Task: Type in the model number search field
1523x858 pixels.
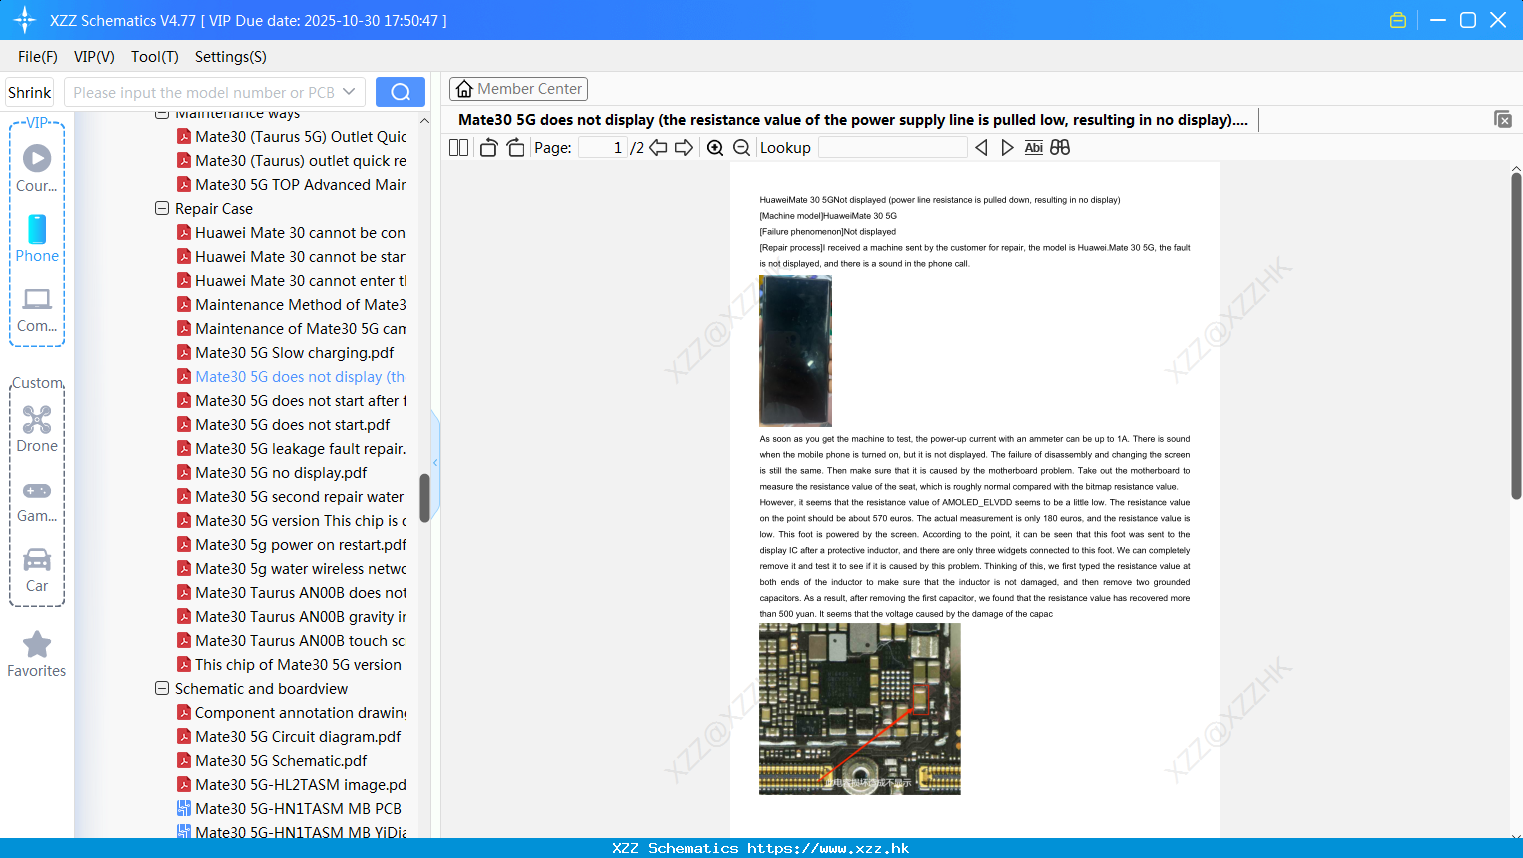Action: [203, 92]
